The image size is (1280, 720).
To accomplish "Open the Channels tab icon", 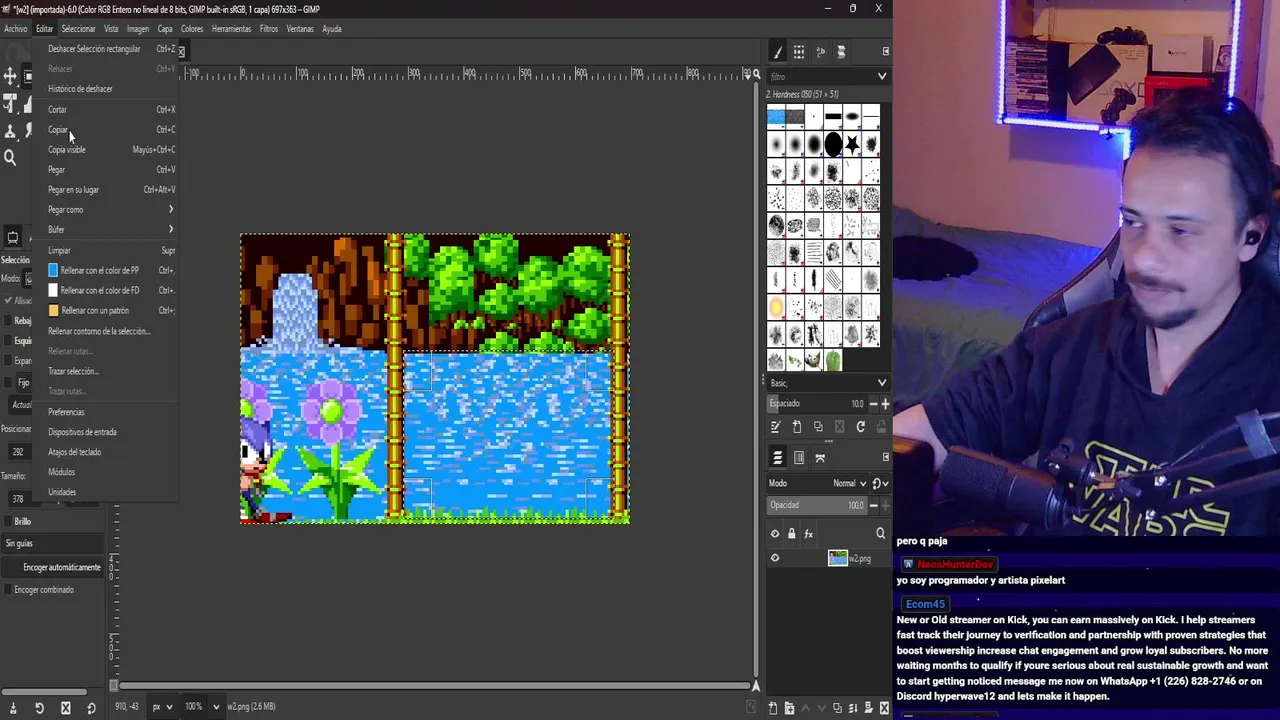I will coord(799,458).
